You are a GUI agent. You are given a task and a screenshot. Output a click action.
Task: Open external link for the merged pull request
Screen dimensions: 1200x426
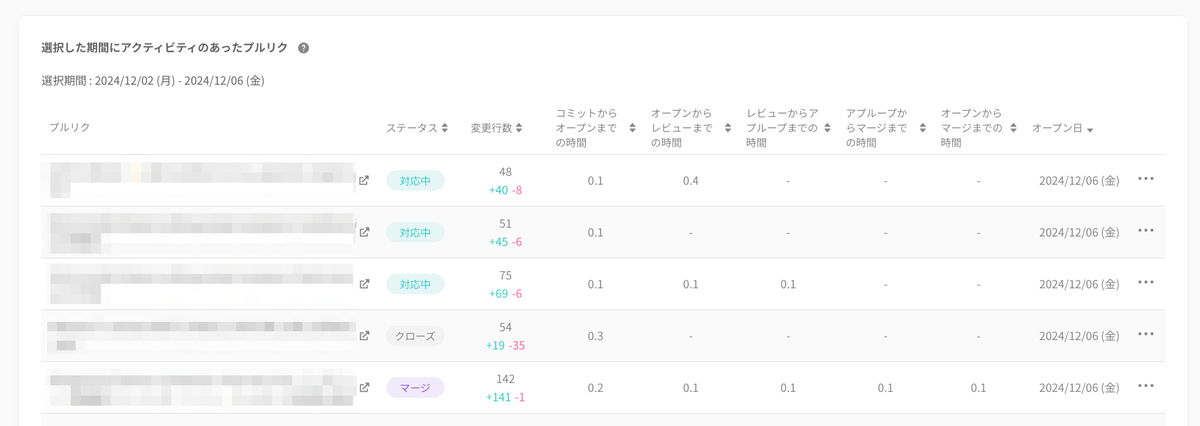pos(364,387)
